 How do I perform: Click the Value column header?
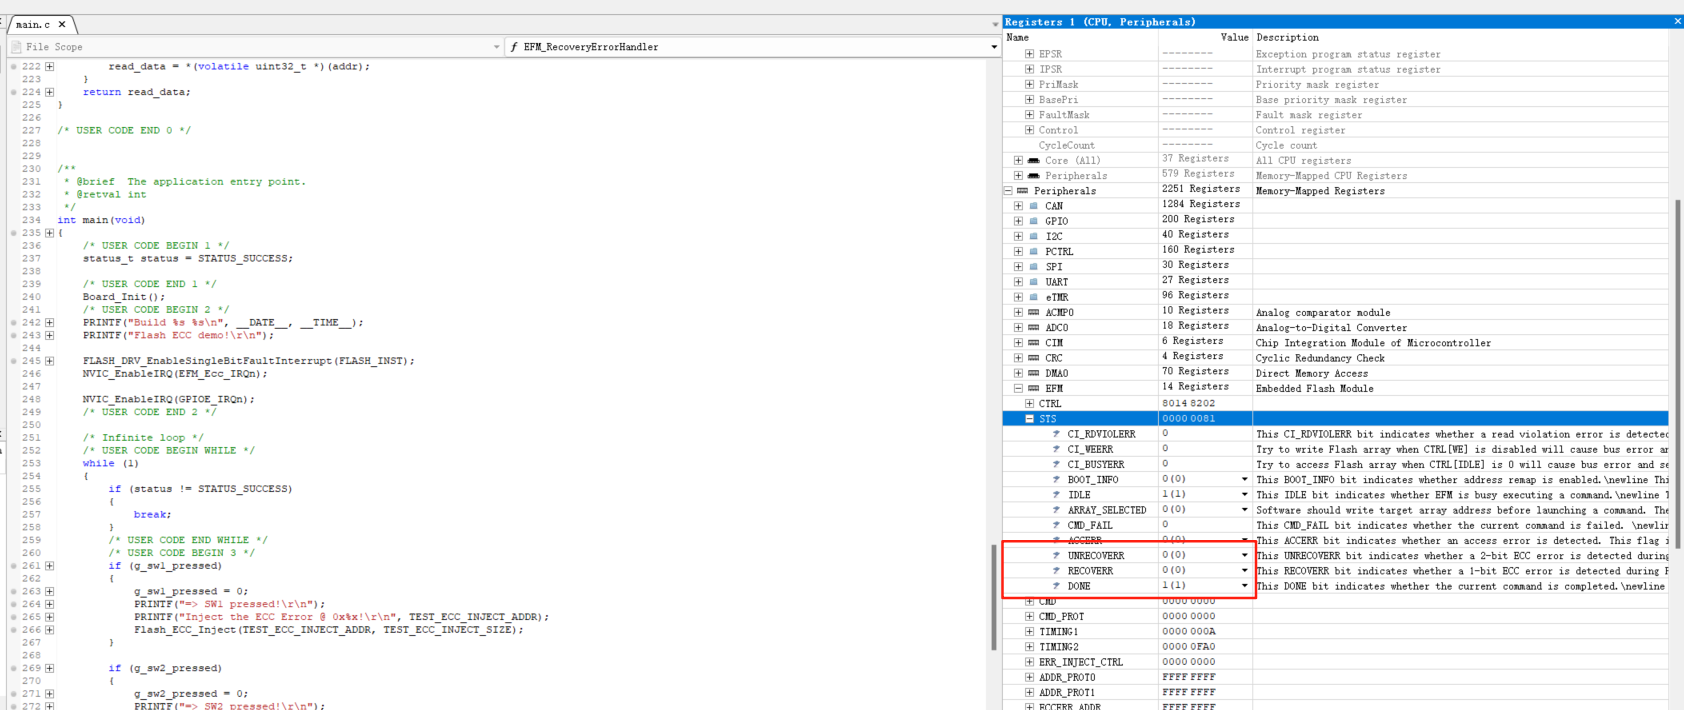pyautogui.click(x=1234, y=37)
